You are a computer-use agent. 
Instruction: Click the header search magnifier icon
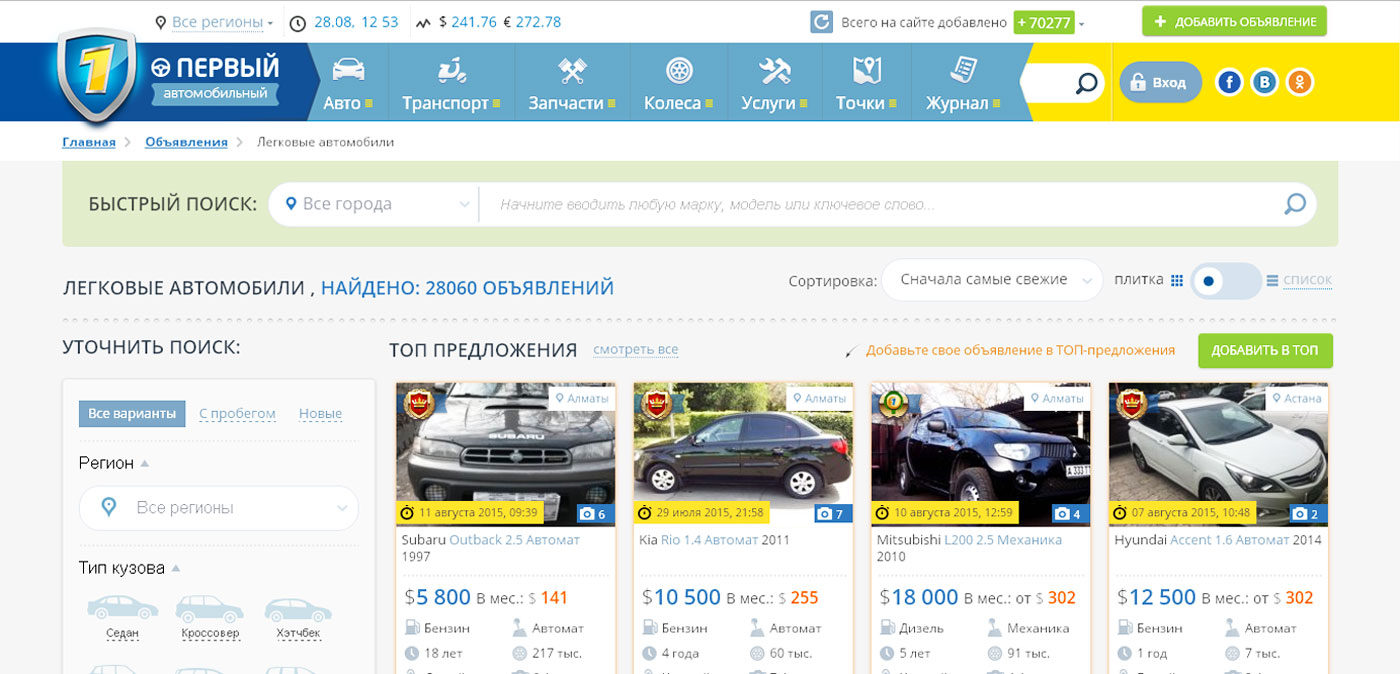[x=1086, y=83]
